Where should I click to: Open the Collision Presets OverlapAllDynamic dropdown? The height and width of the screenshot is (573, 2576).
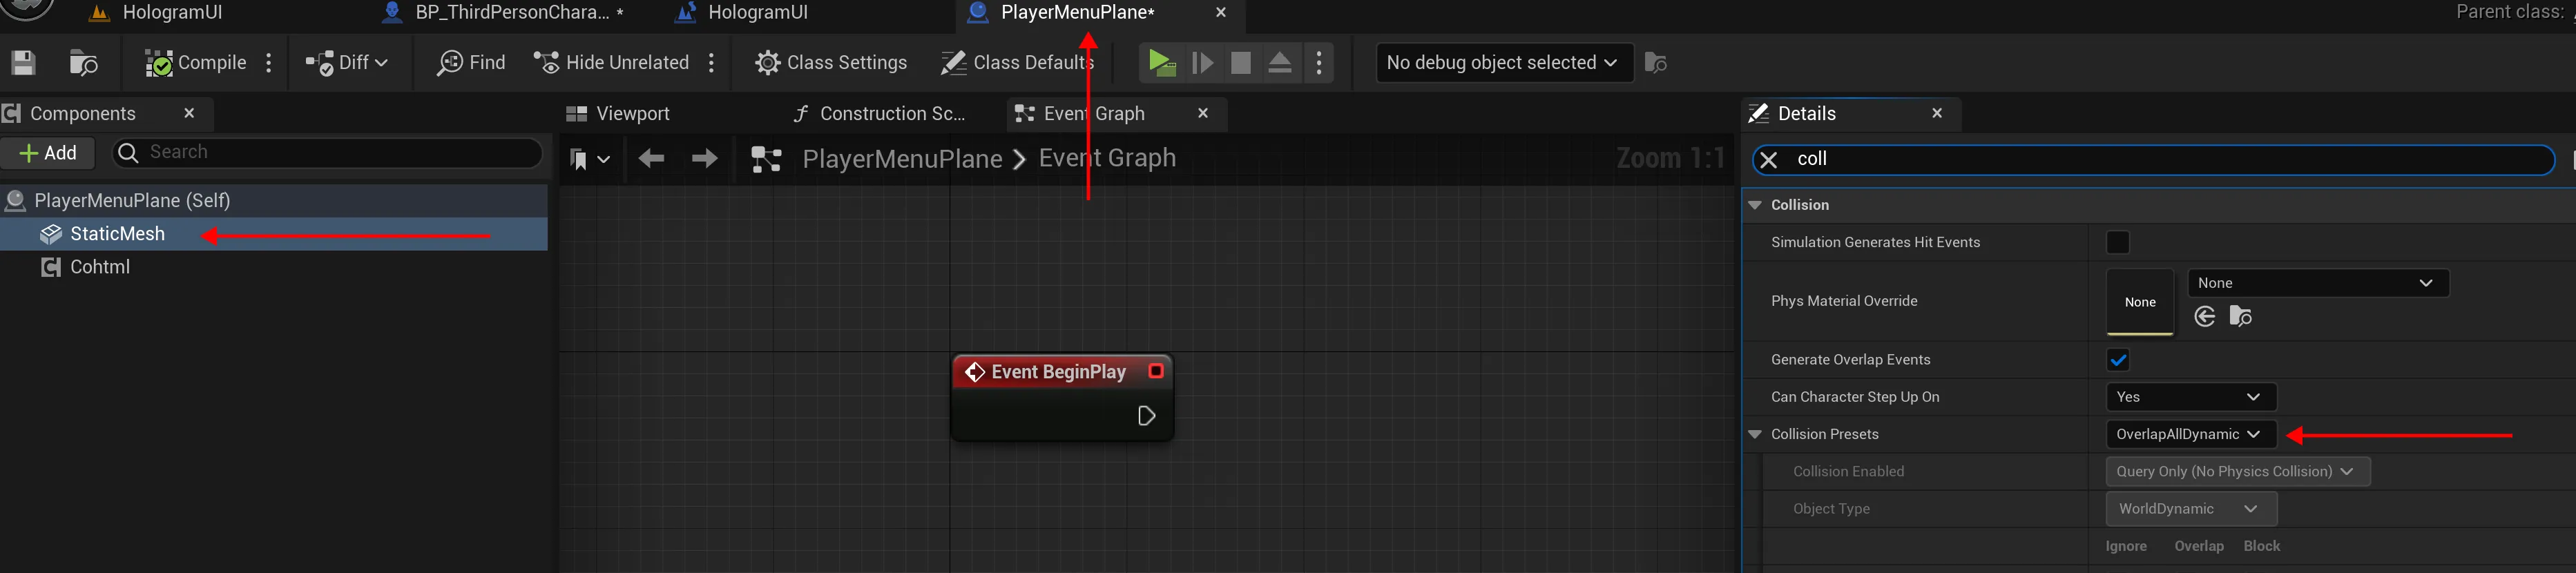(2189, 434)
